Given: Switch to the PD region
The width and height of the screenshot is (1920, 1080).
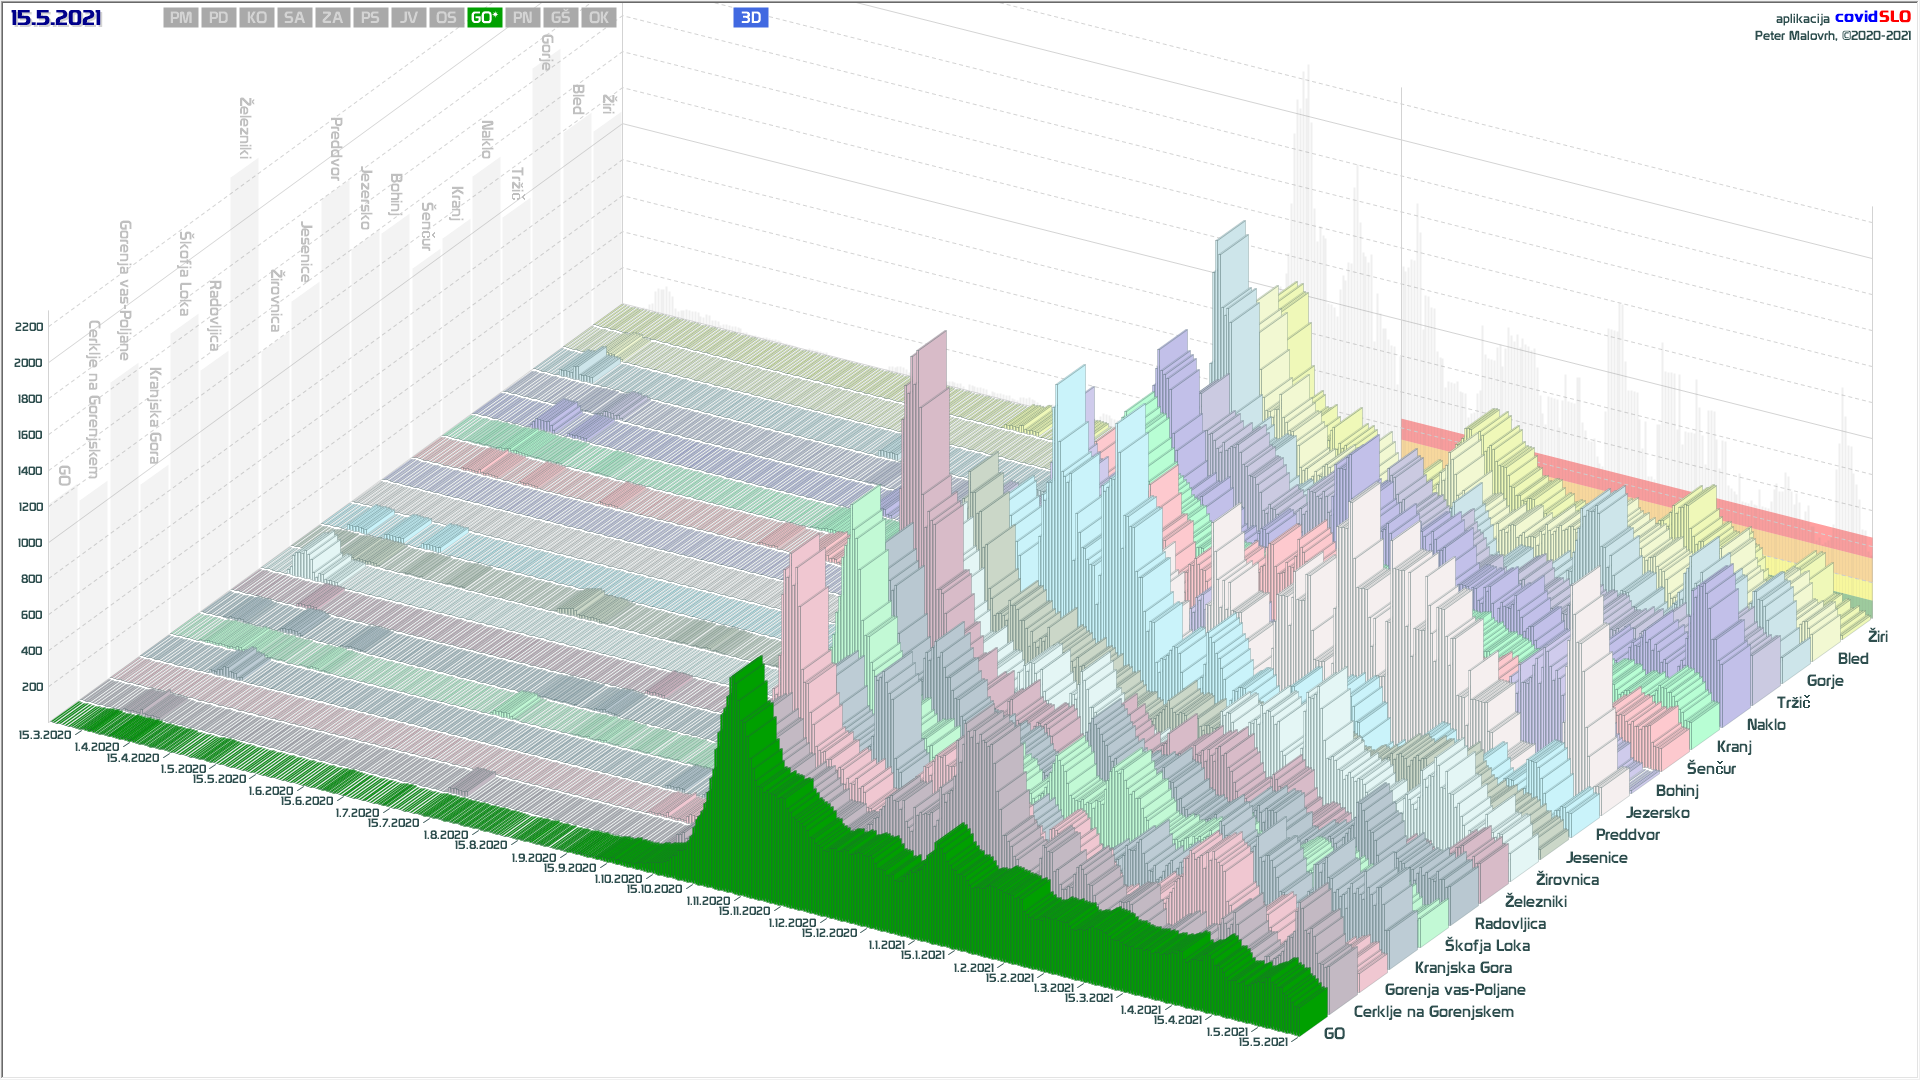Looking at the screenshot, I should tap(219, 18).
